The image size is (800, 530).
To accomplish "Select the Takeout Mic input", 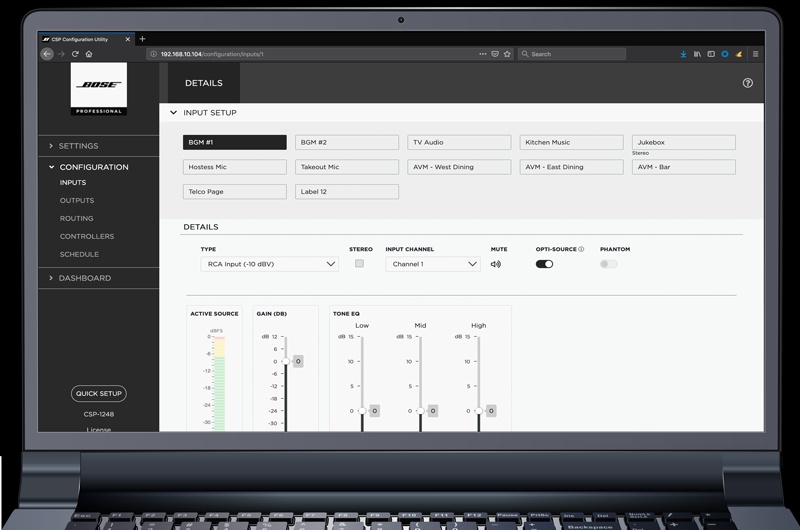I will (347, 167).
